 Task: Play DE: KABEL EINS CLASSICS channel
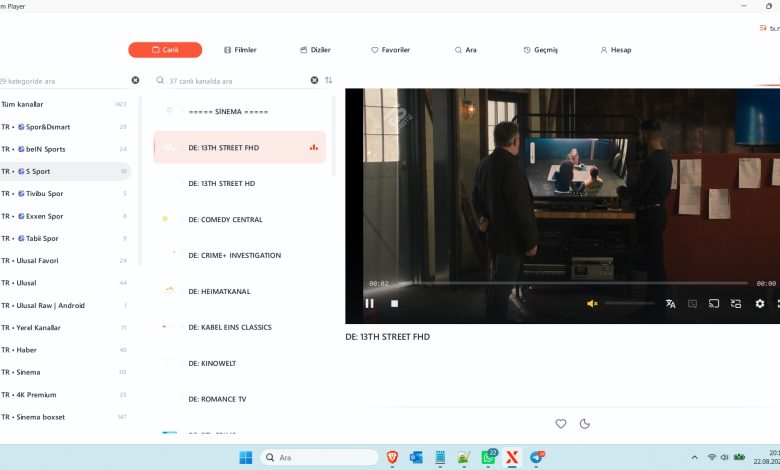tap(239, 327)
